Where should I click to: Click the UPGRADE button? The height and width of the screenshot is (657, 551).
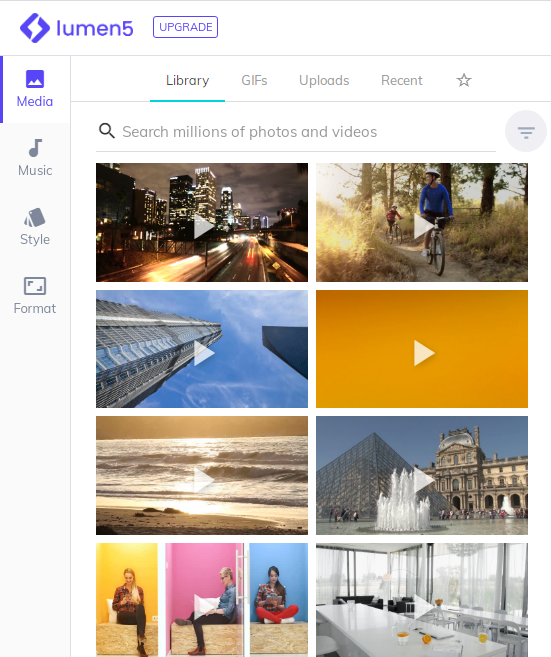coord(185,27)
